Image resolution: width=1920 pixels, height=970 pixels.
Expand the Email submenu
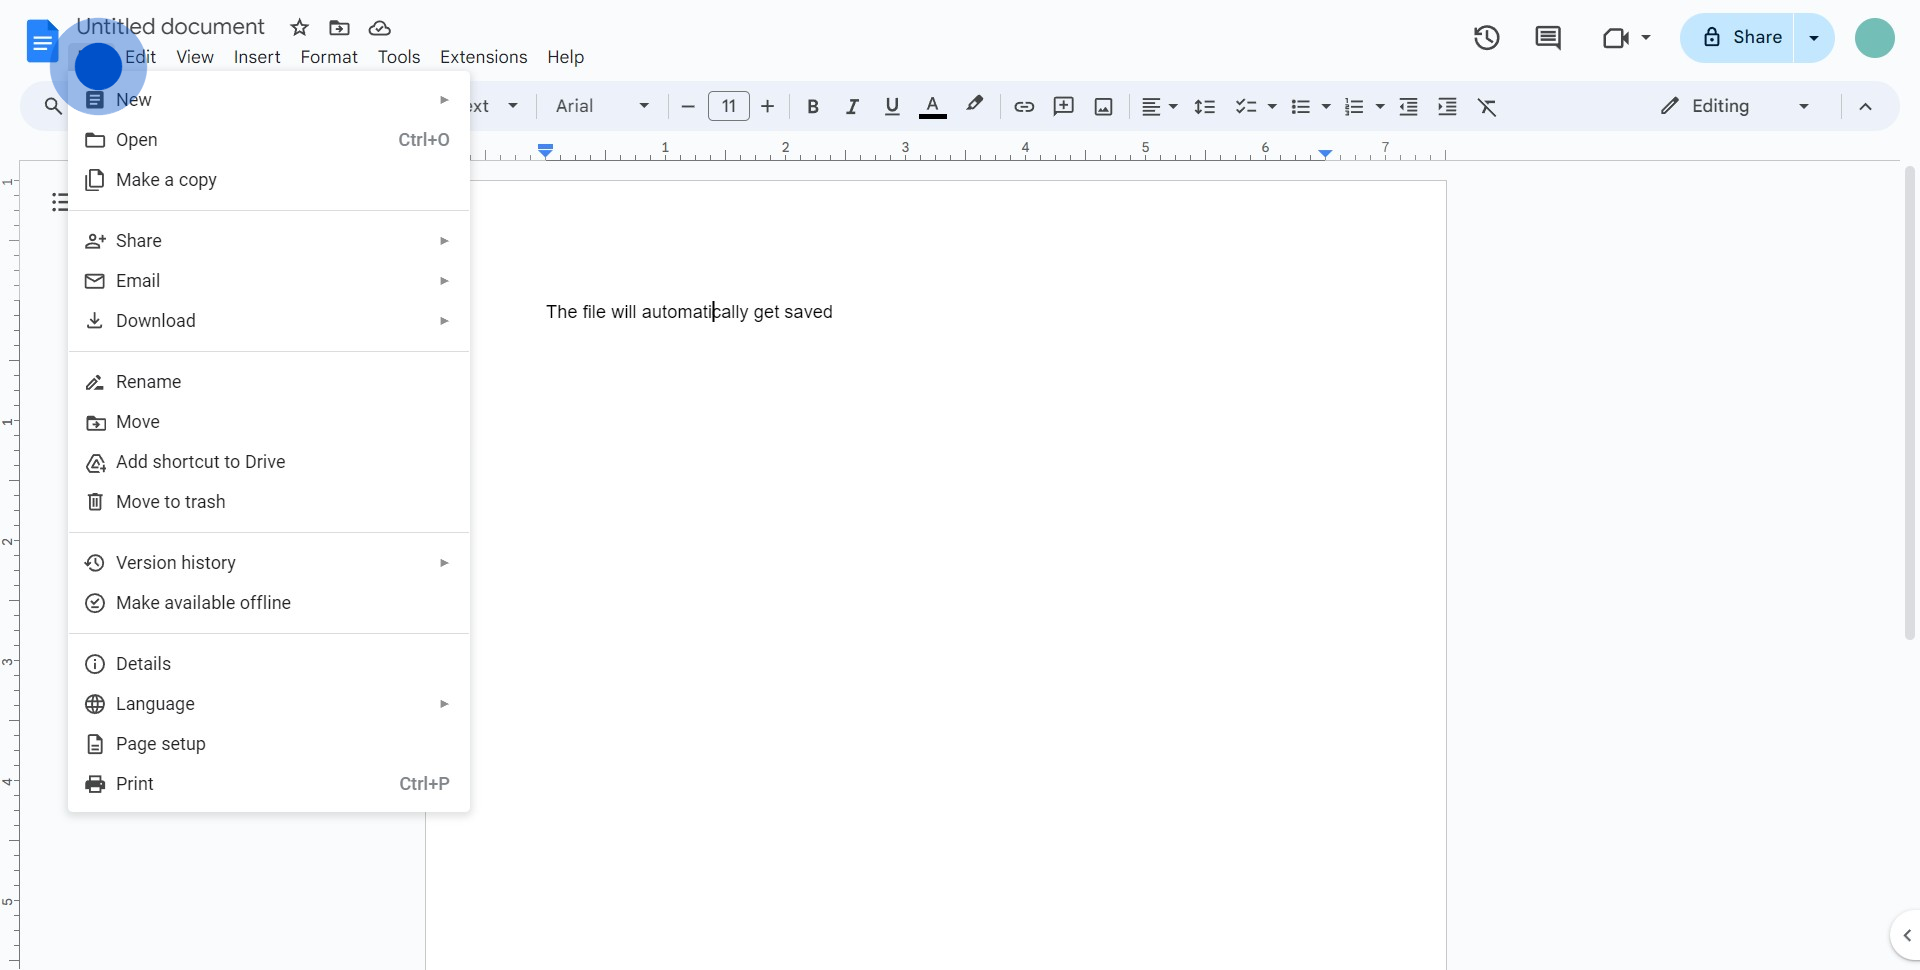269,281
